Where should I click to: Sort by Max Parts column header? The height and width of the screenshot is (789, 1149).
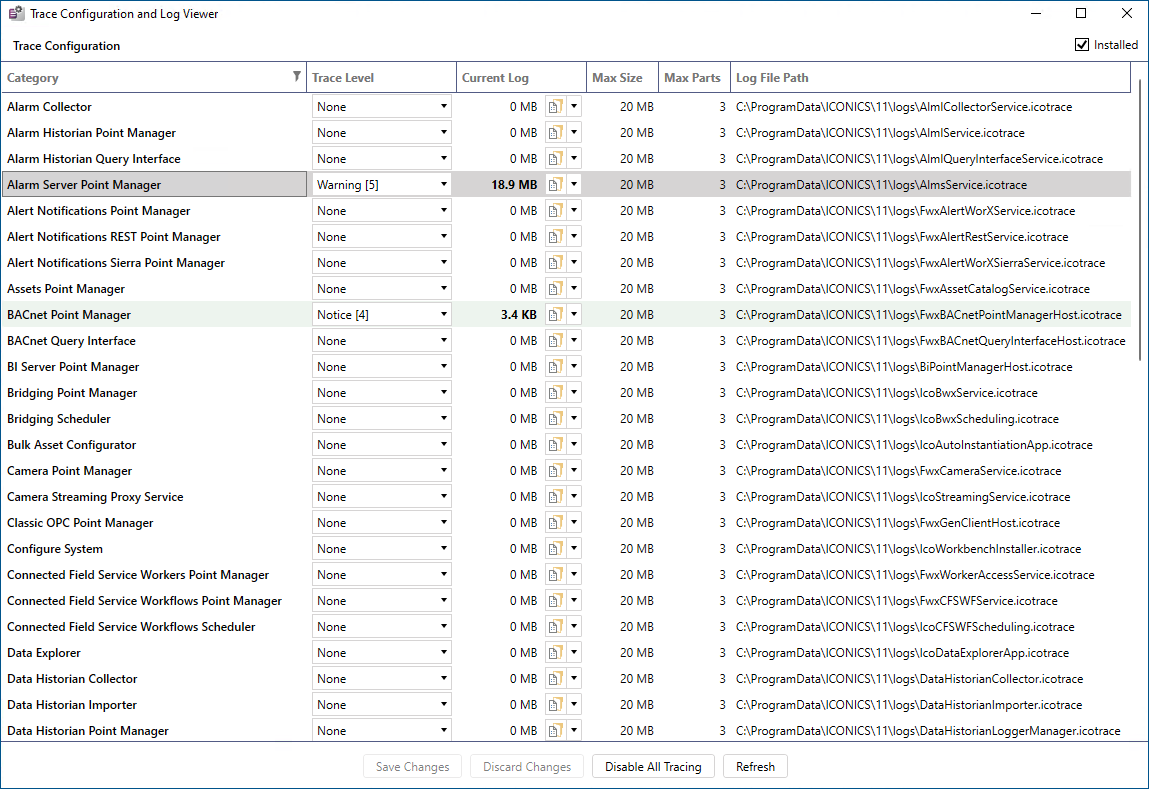click(x=692, y=78)
